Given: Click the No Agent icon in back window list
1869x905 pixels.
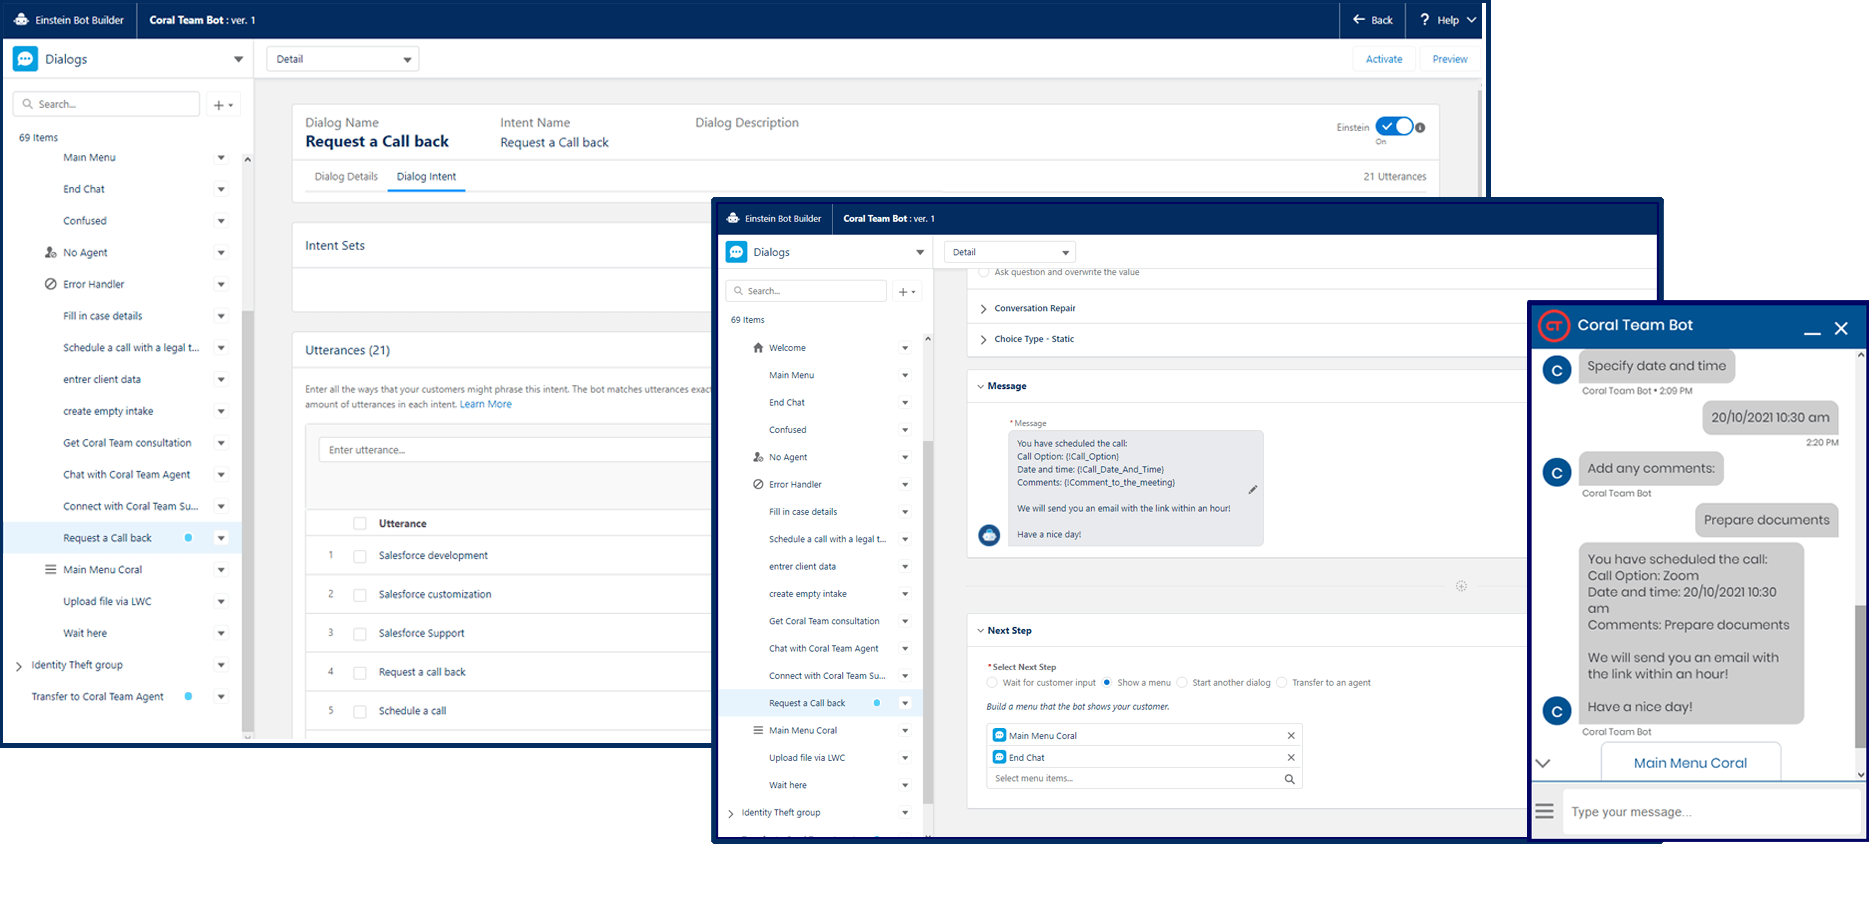Looking at the screenshot, I should point(51,253).
